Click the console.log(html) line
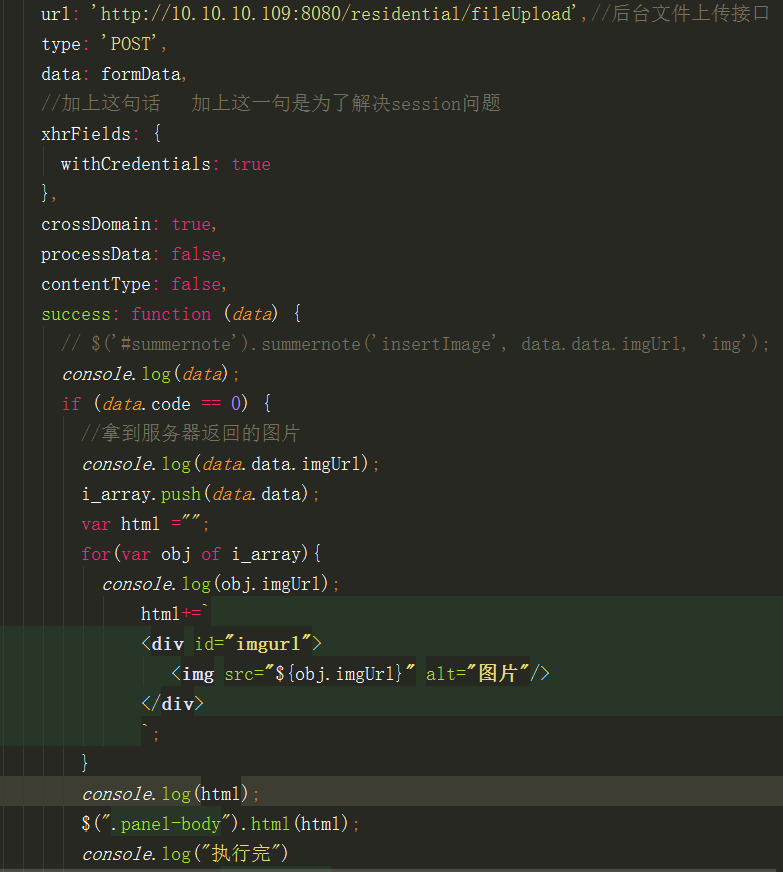 [170, 794]
